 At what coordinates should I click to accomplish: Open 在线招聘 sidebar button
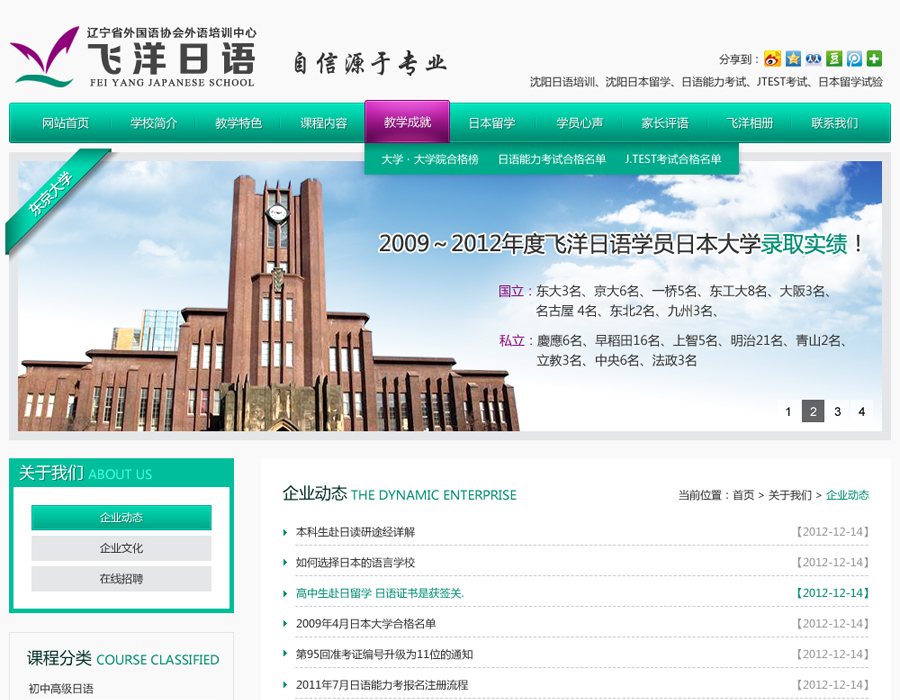(121, 578)
